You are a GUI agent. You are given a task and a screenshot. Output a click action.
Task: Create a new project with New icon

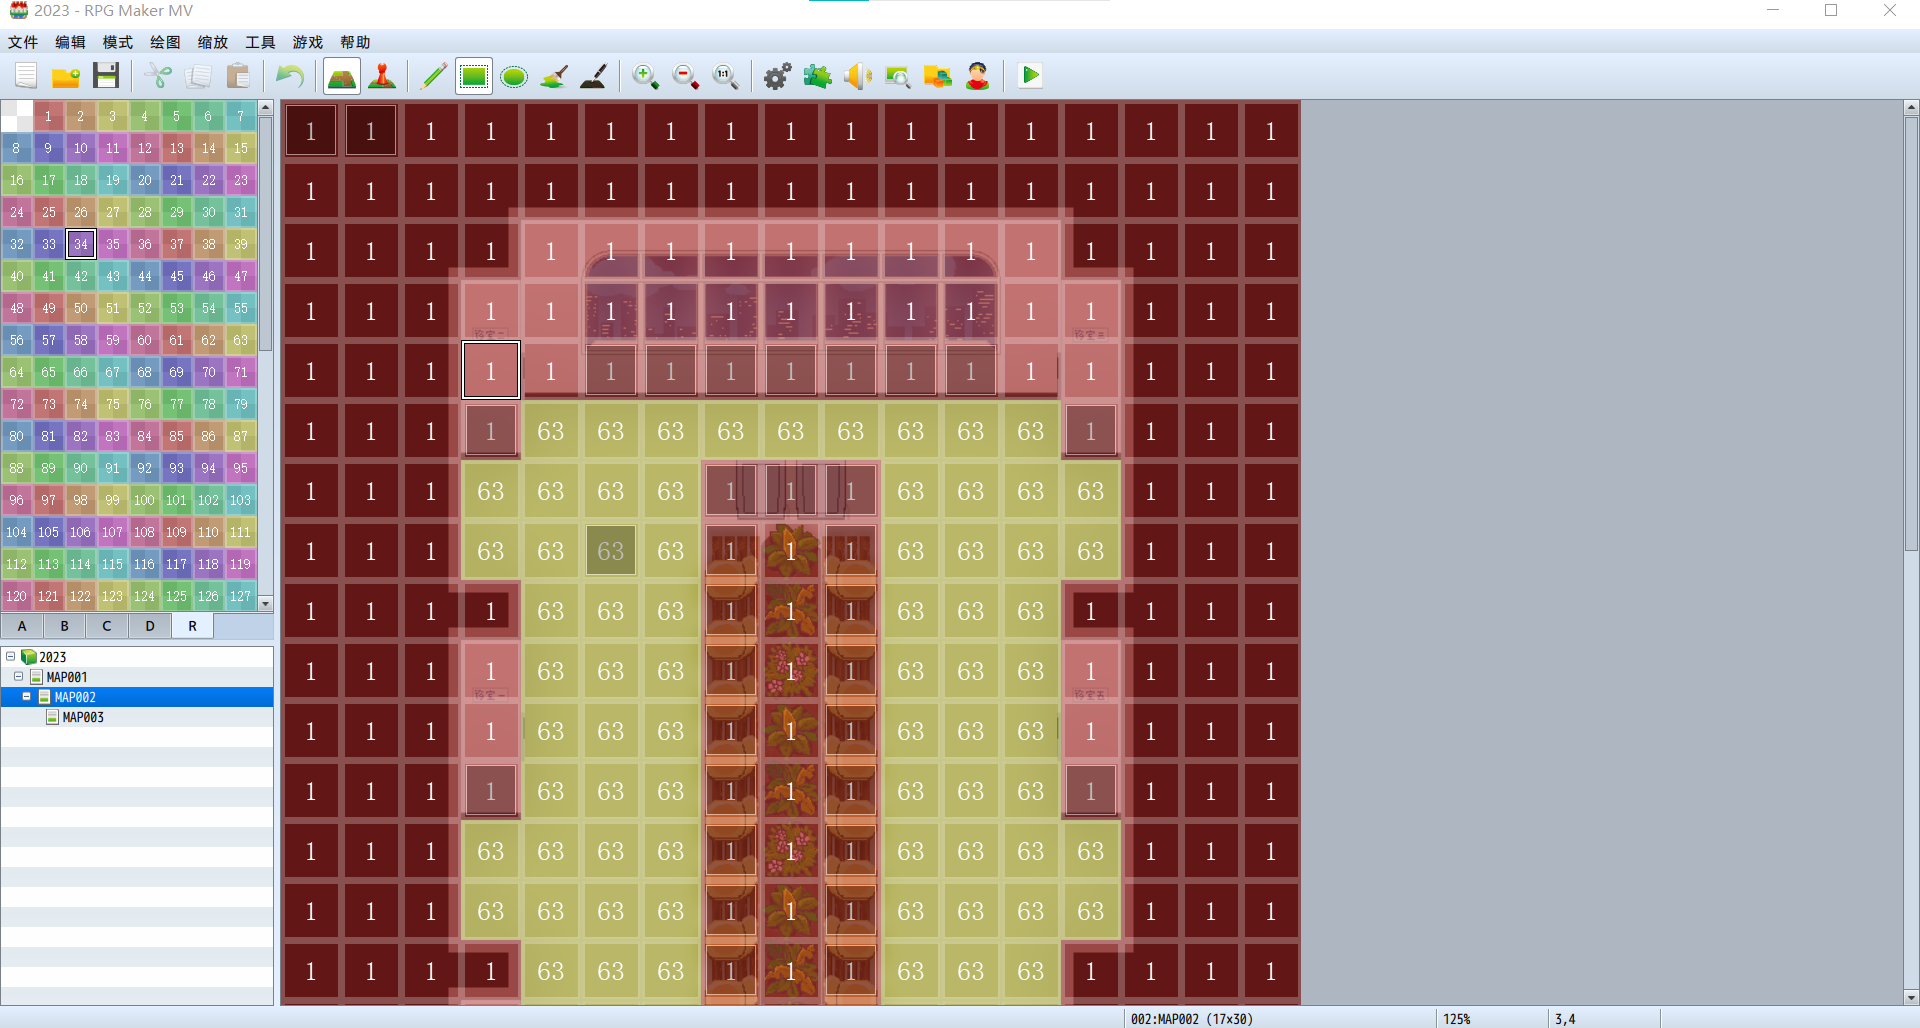26,76
